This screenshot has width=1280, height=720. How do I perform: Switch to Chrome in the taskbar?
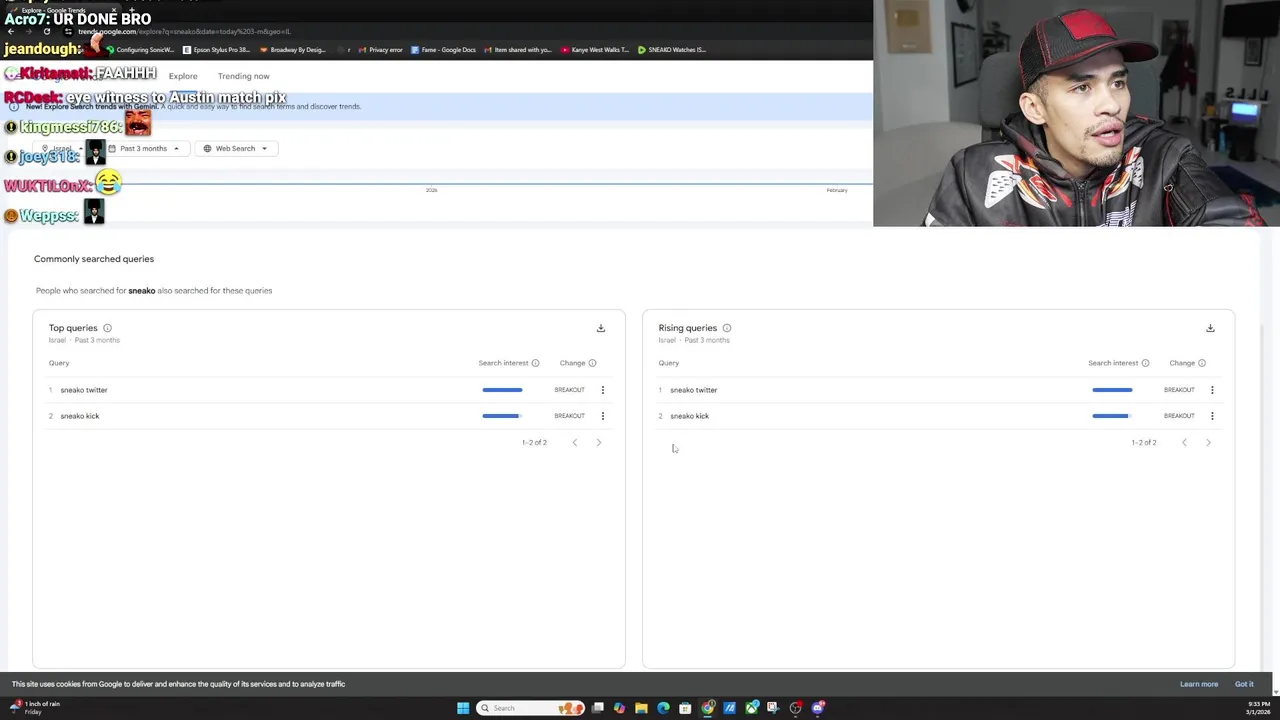[x=707, y=708]
